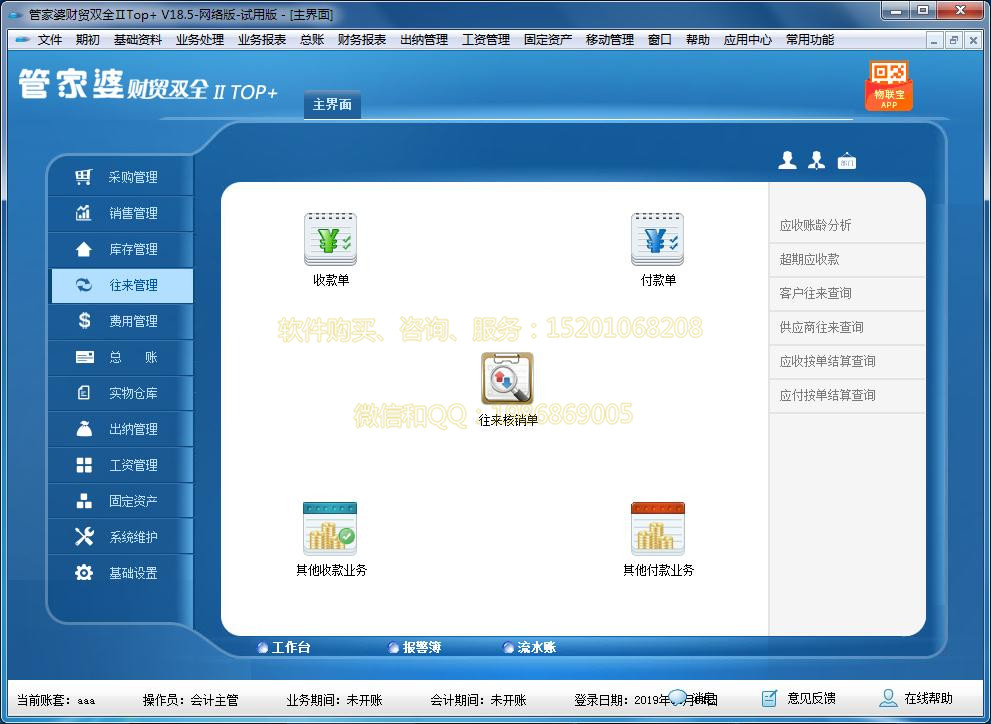Open the 收款单 (receipt) icon

click(331, 238)
